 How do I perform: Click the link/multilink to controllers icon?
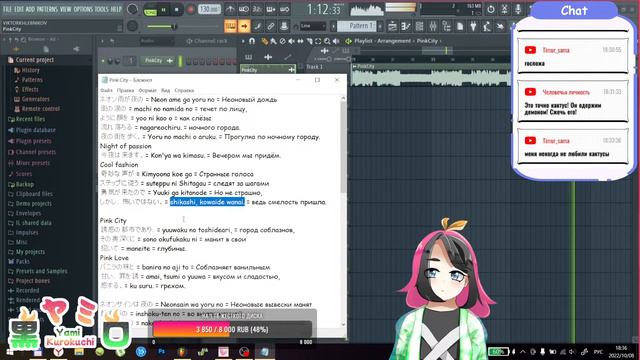[x=271, y=26]
